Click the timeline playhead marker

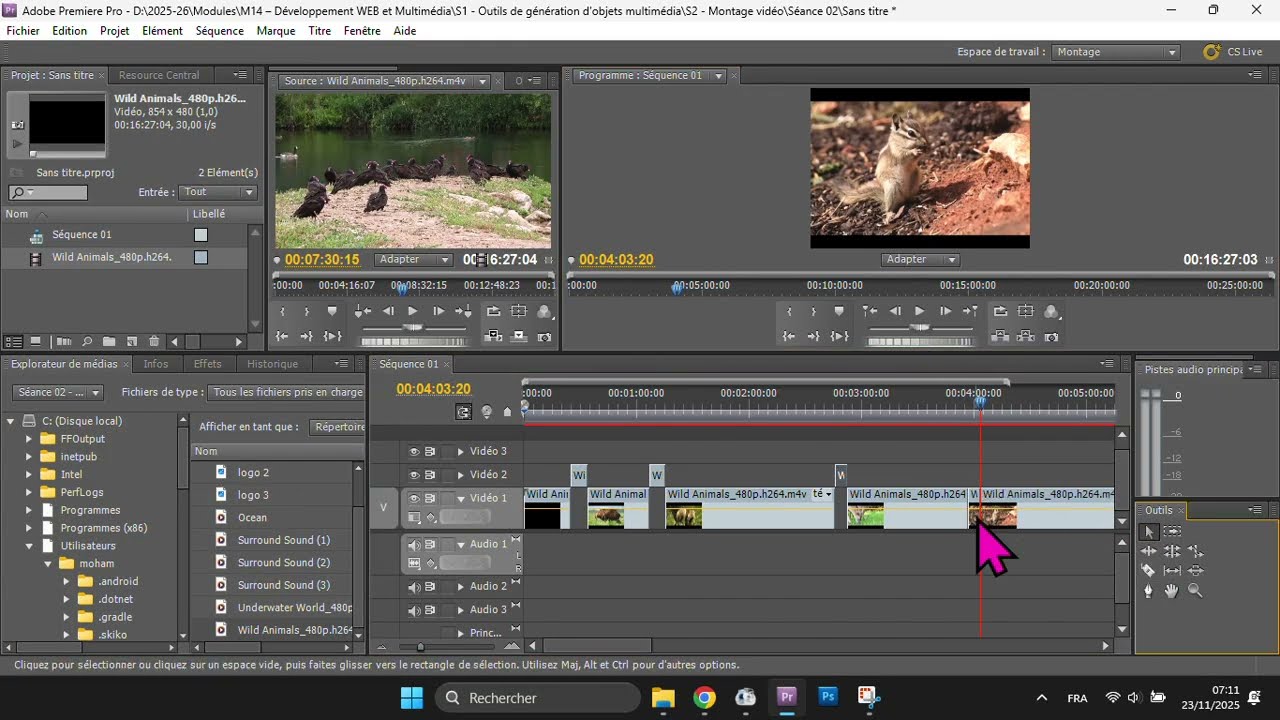pyautogui.click(x=981, y=402)
